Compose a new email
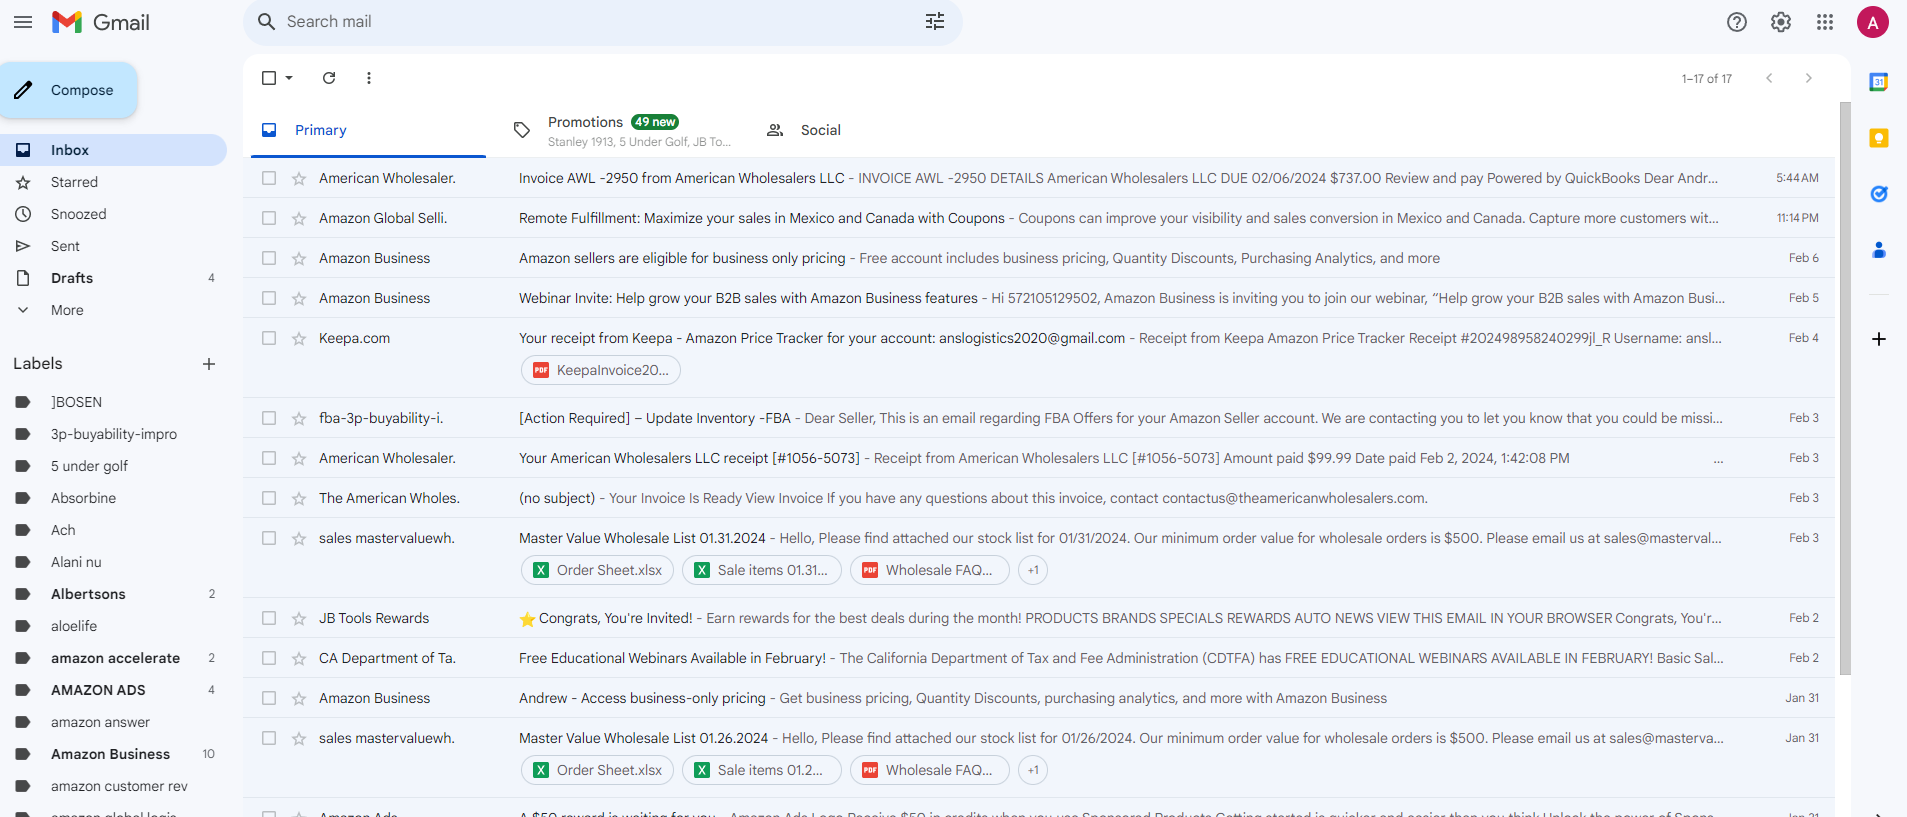Screen dimensions: 1907x817 click(69, 90)
